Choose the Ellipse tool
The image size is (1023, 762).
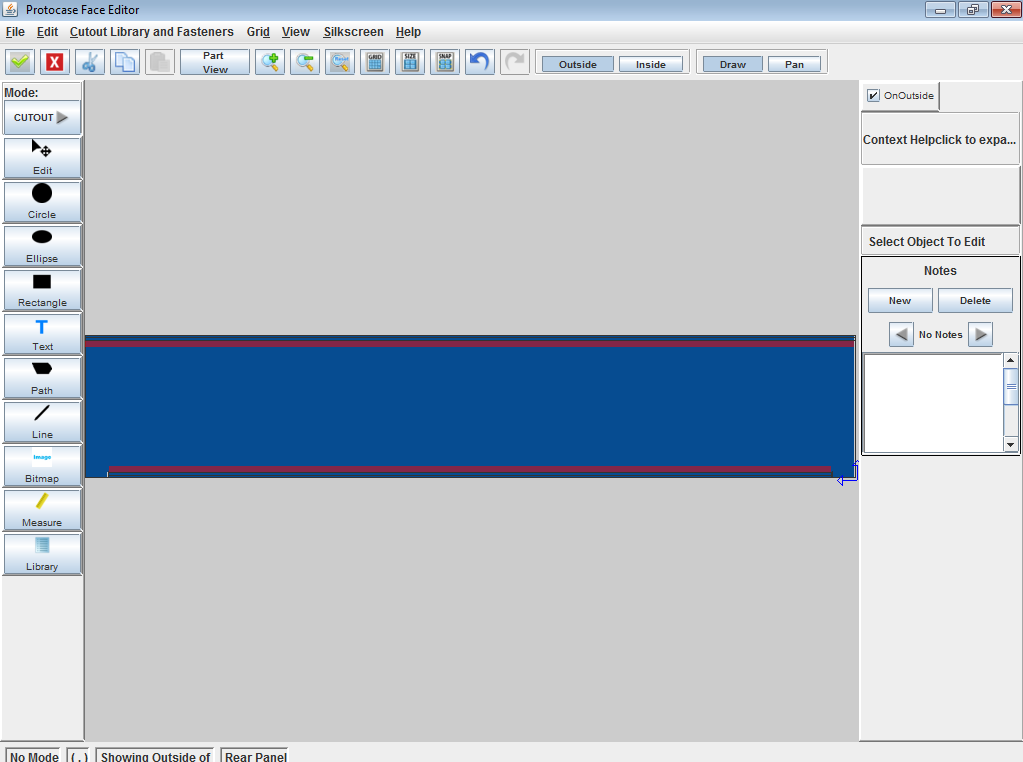[x=42, y=246]
